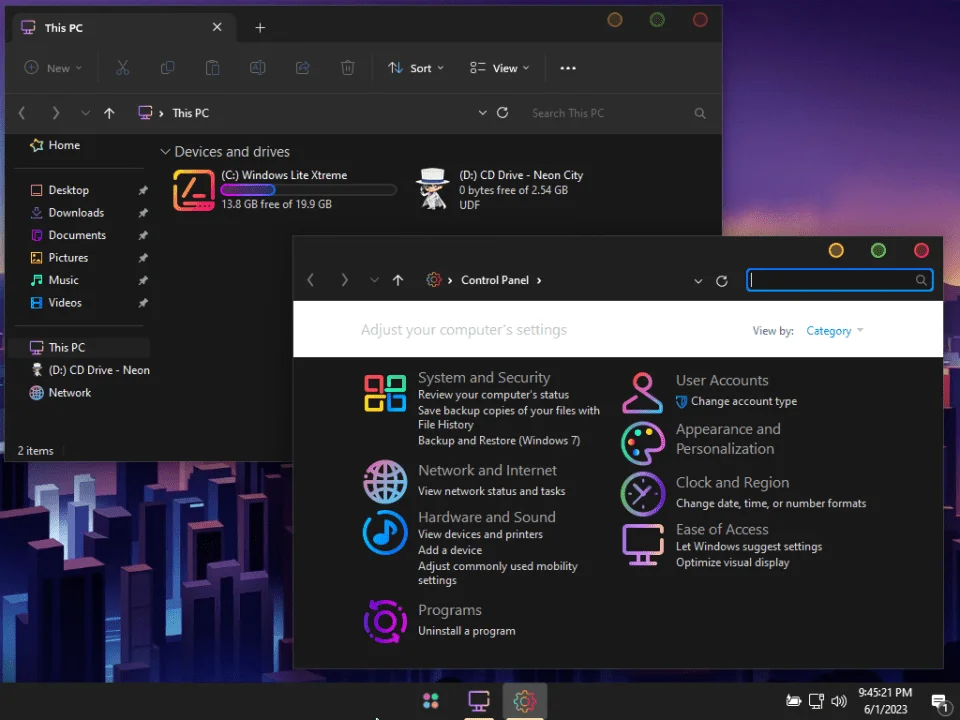Add a new File Explorer tab
Viewport: 960px width, 720px height.
point(260,28)
